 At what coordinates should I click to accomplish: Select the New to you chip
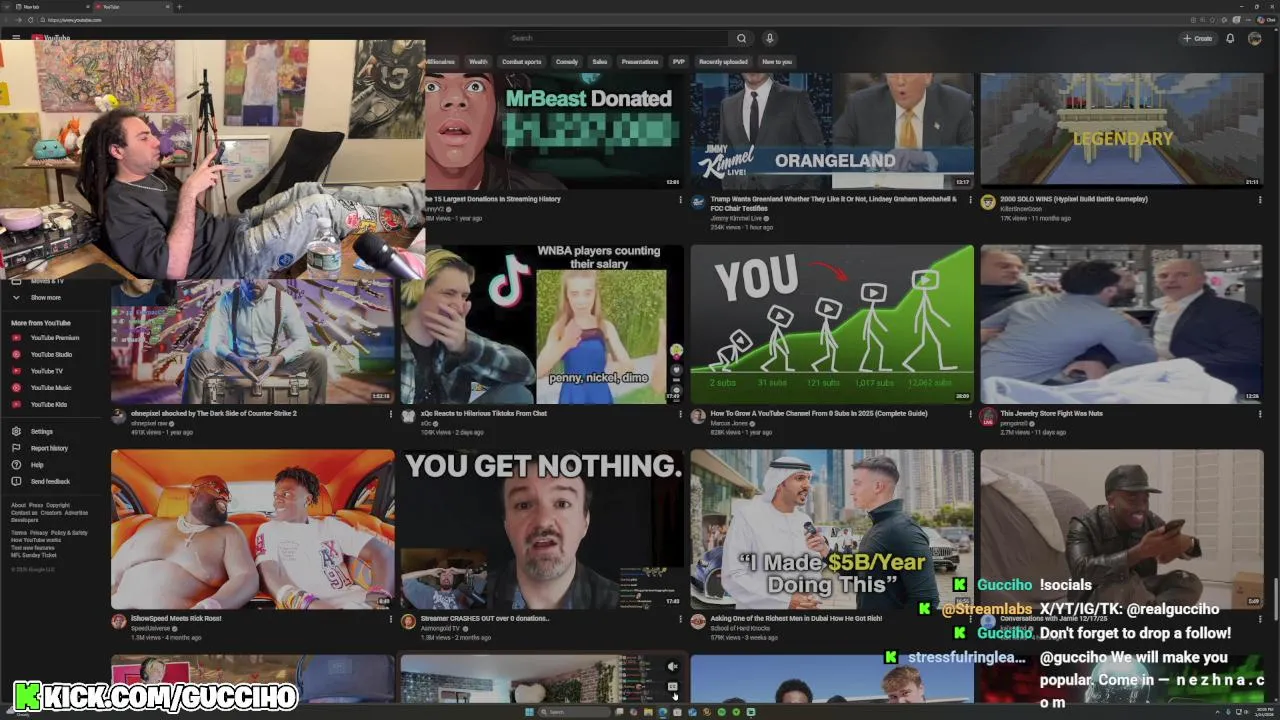[x=777, y=62]
